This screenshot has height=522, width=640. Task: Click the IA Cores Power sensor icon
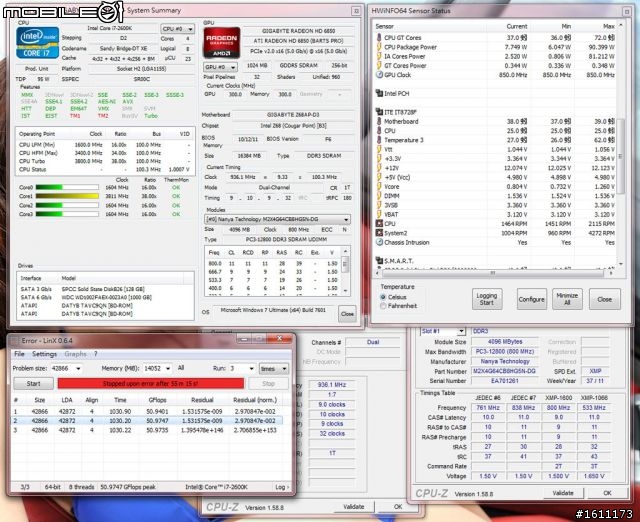379,56
